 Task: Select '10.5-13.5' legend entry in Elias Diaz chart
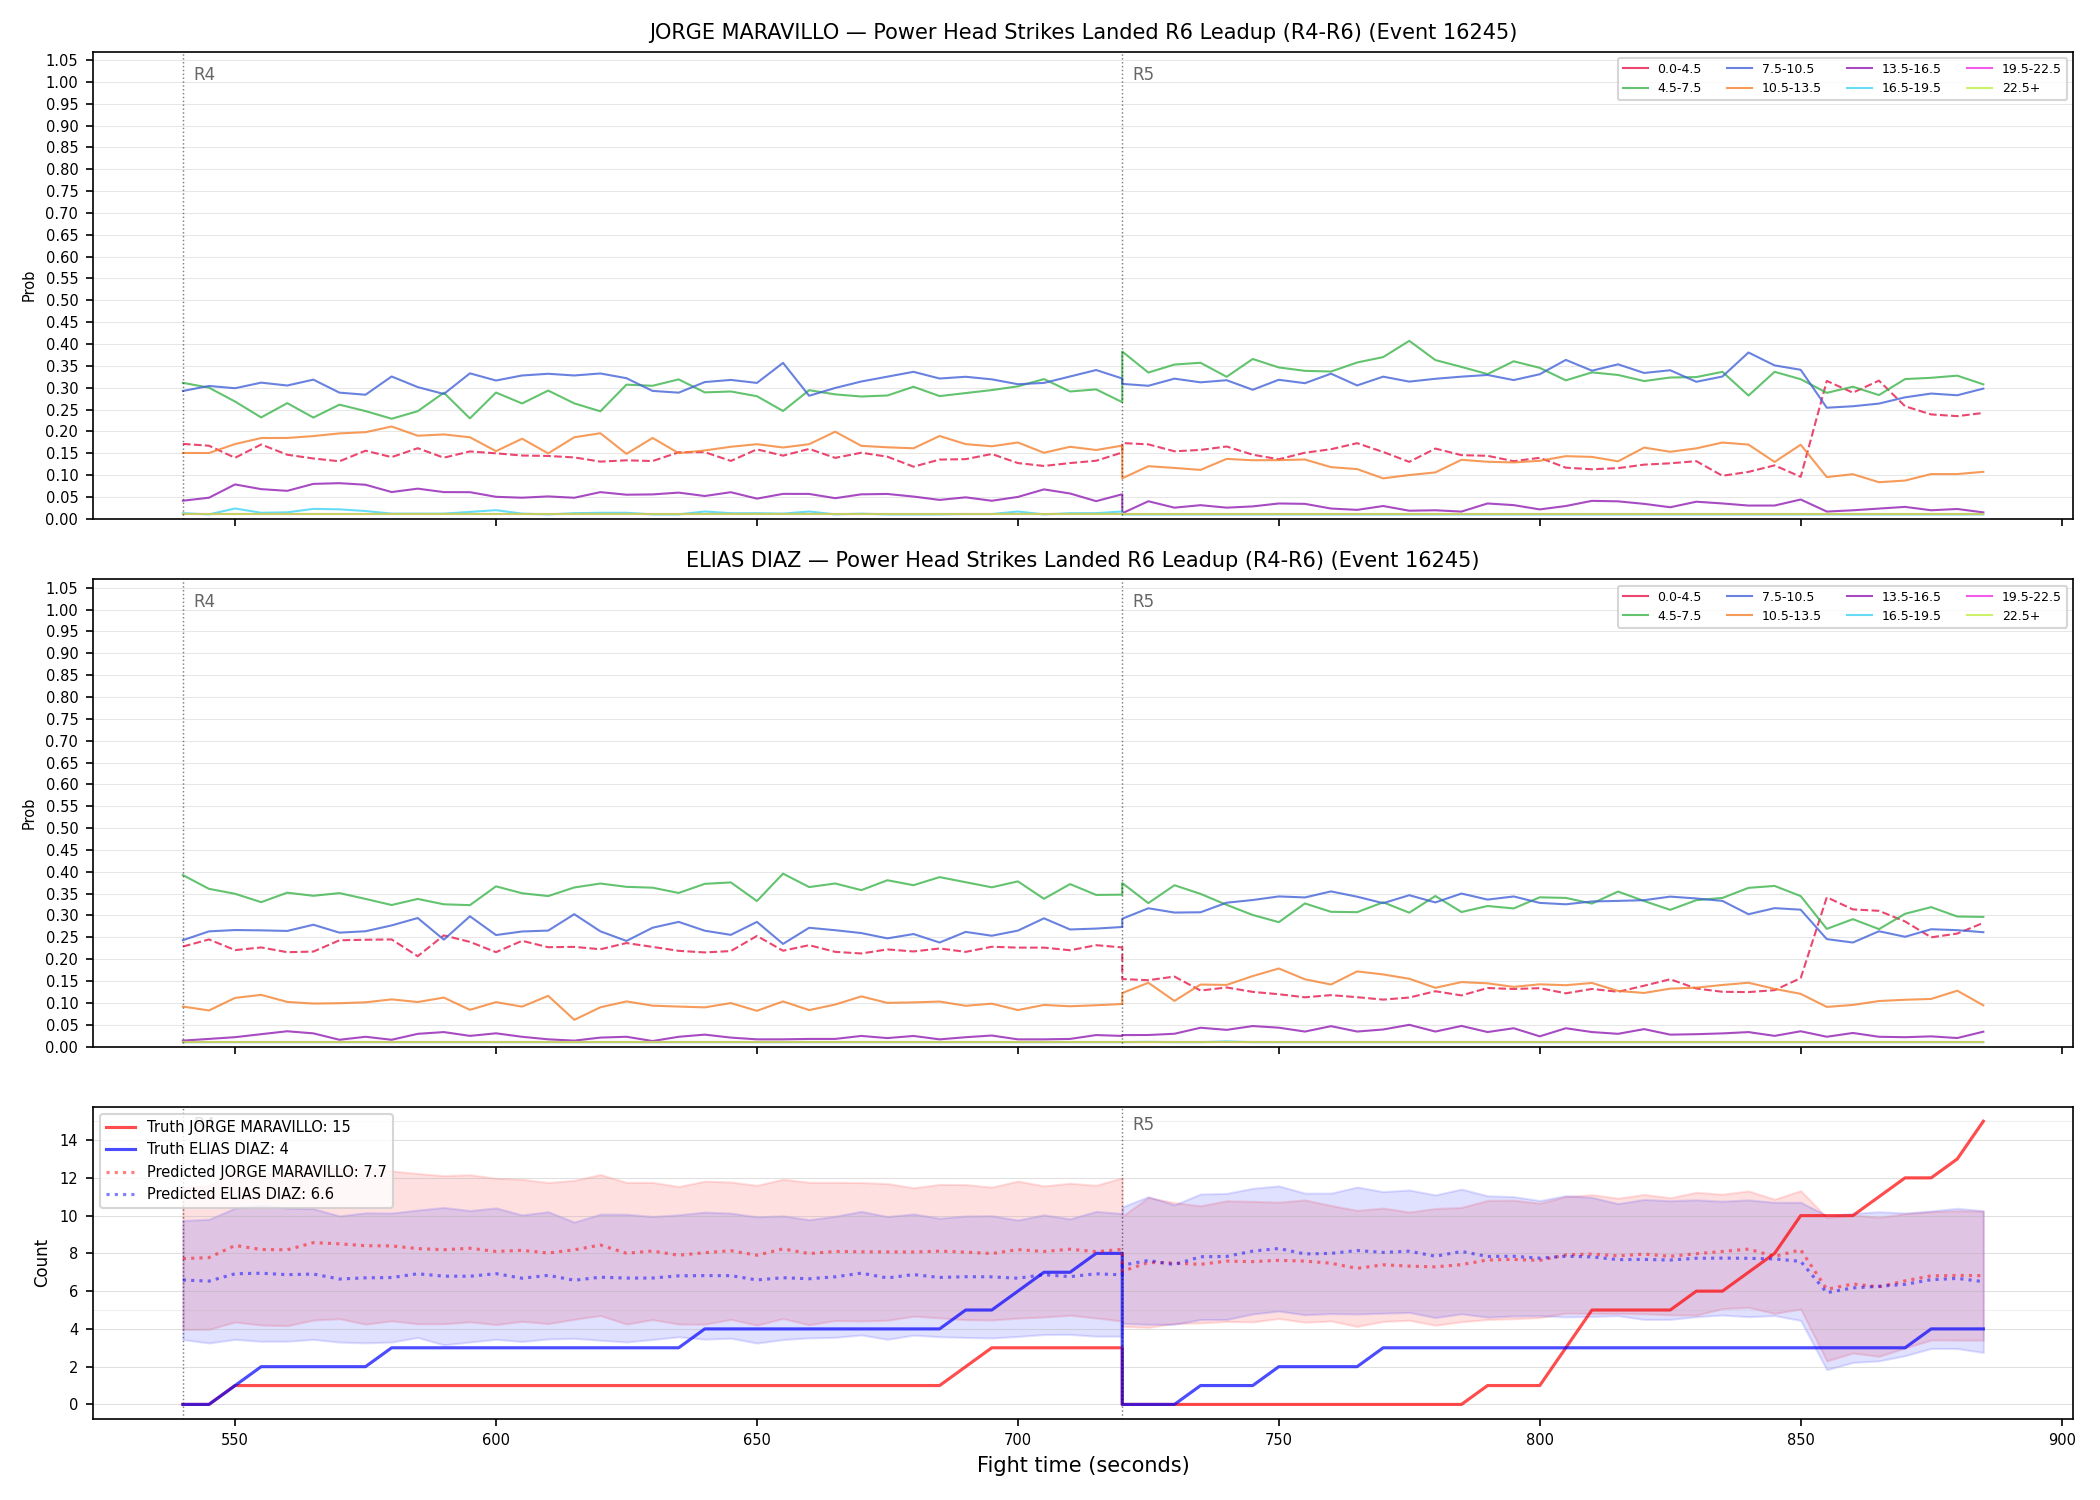pos(1774,616)
